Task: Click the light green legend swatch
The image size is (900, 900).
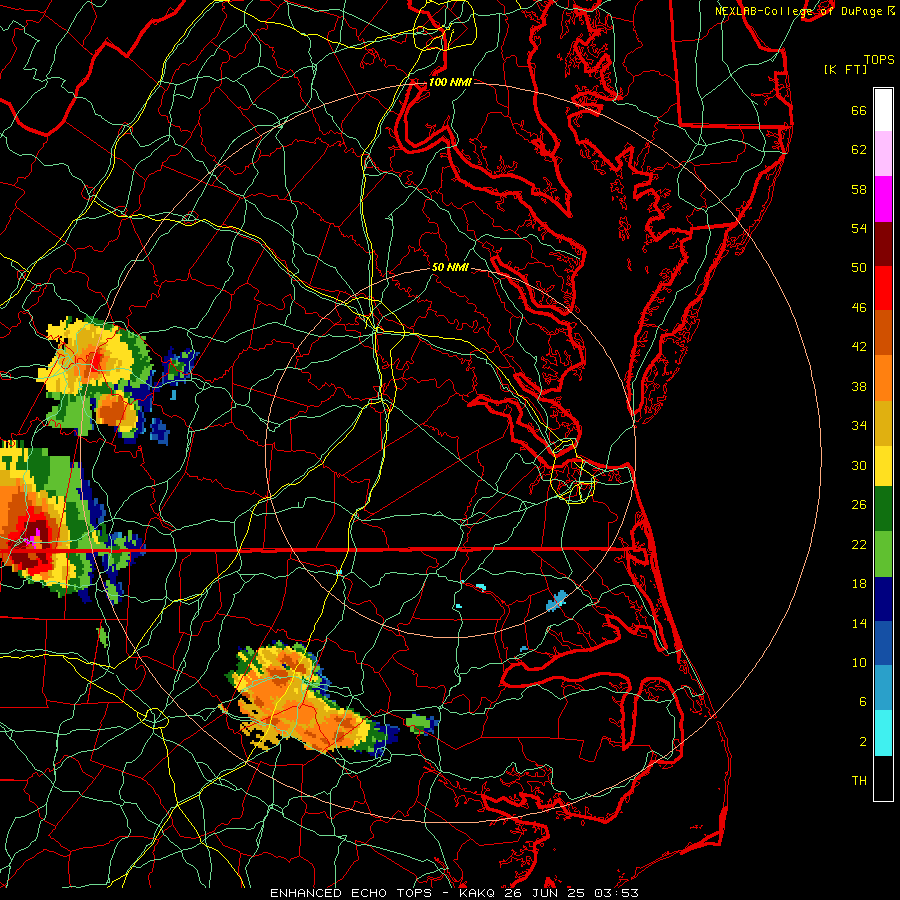Action: point(883,554)
